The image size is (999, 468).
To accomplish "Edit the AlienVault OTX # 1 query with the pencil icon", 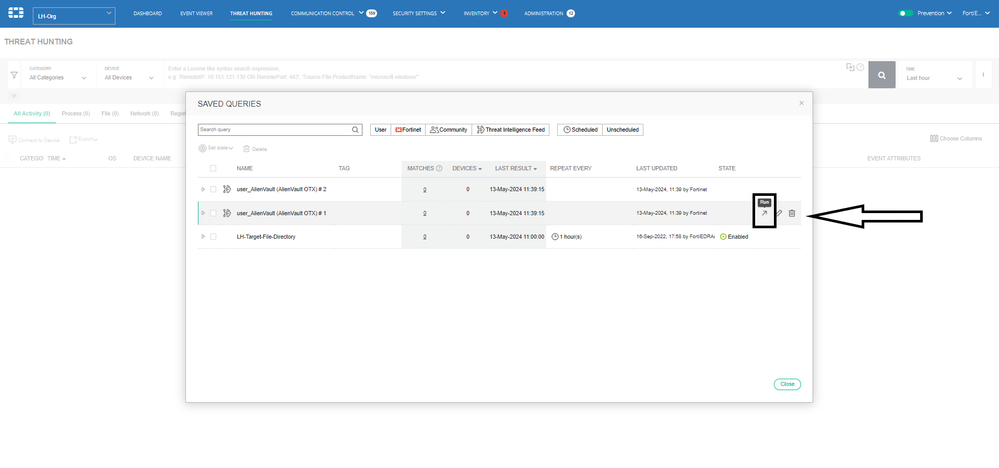I will click(x=778, y=213).
